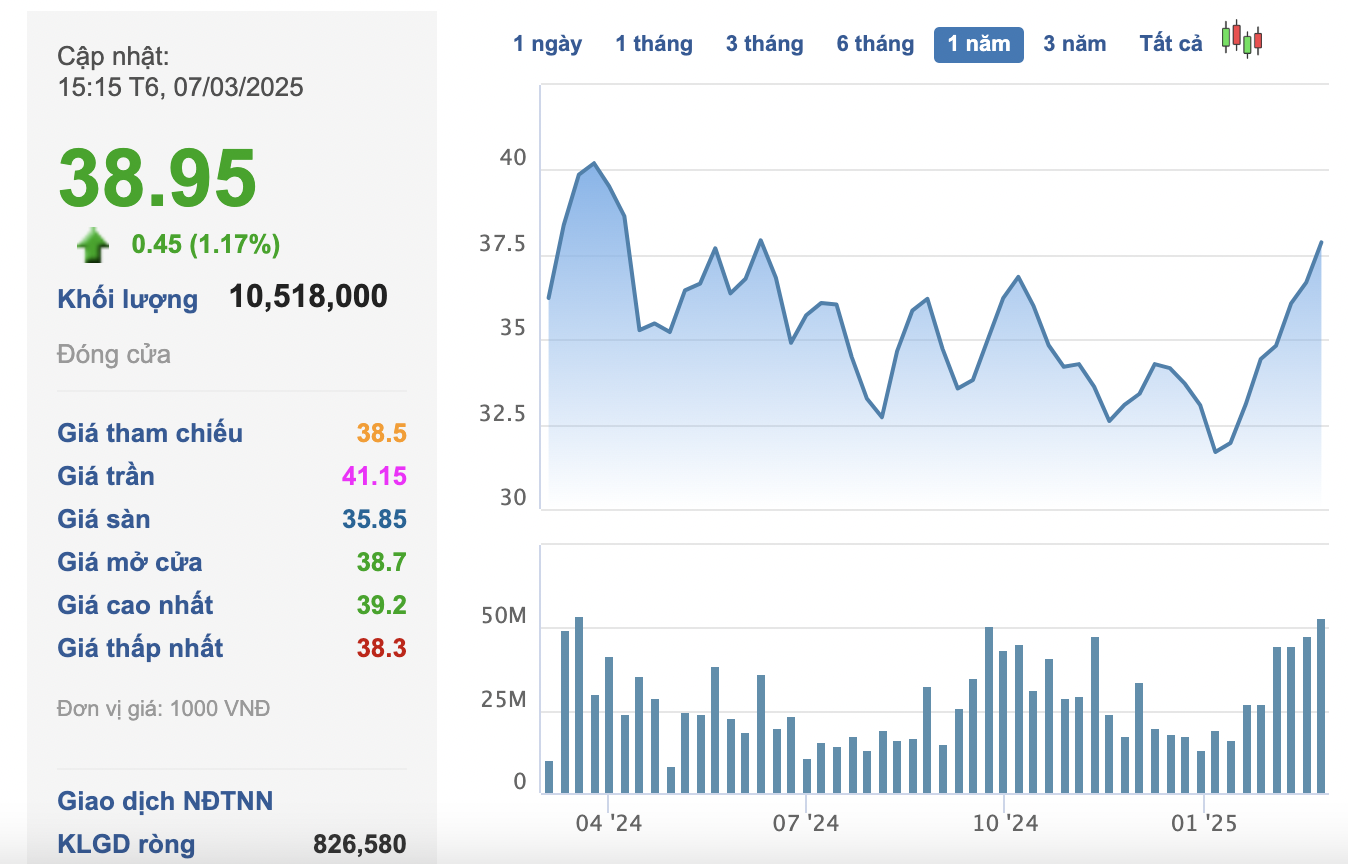Switch chart to candlestick view icon

point(1243,39)
